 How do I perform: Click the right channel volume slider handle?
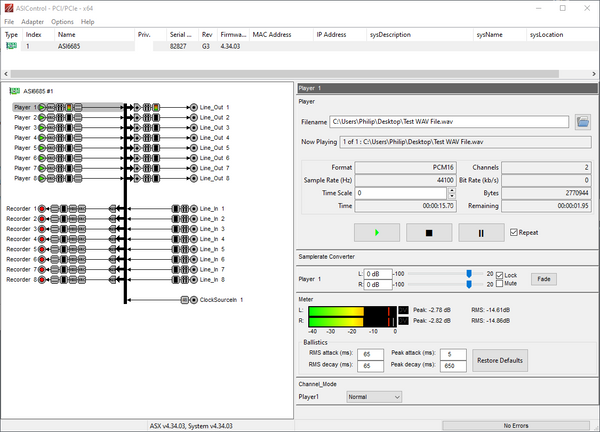coord(469,284)
